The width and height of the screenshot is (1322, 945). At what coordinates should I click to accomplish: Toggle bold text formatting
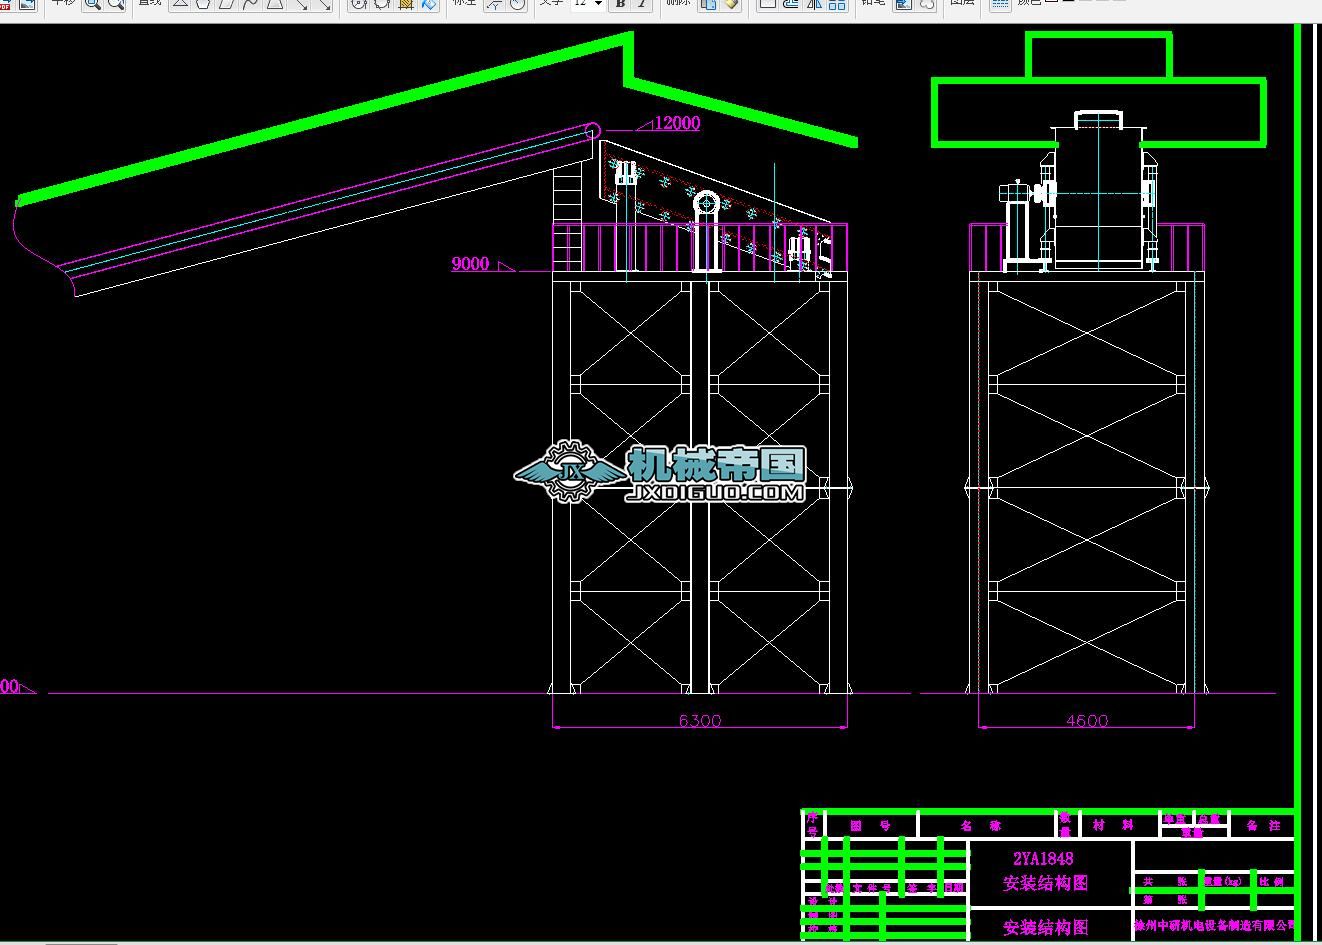620,4
